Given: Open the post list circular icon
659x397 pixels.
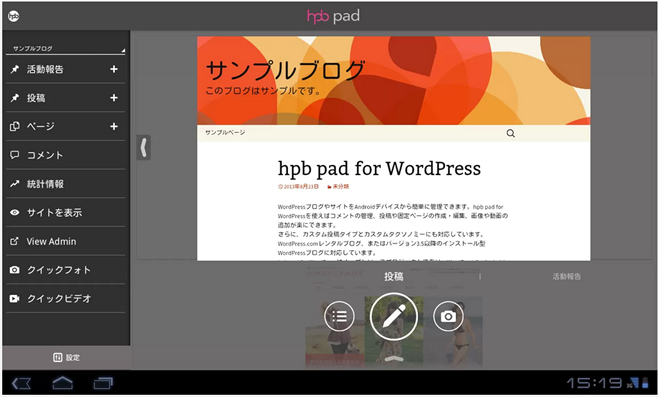Looking at the screenshot, I should (339, 316).
